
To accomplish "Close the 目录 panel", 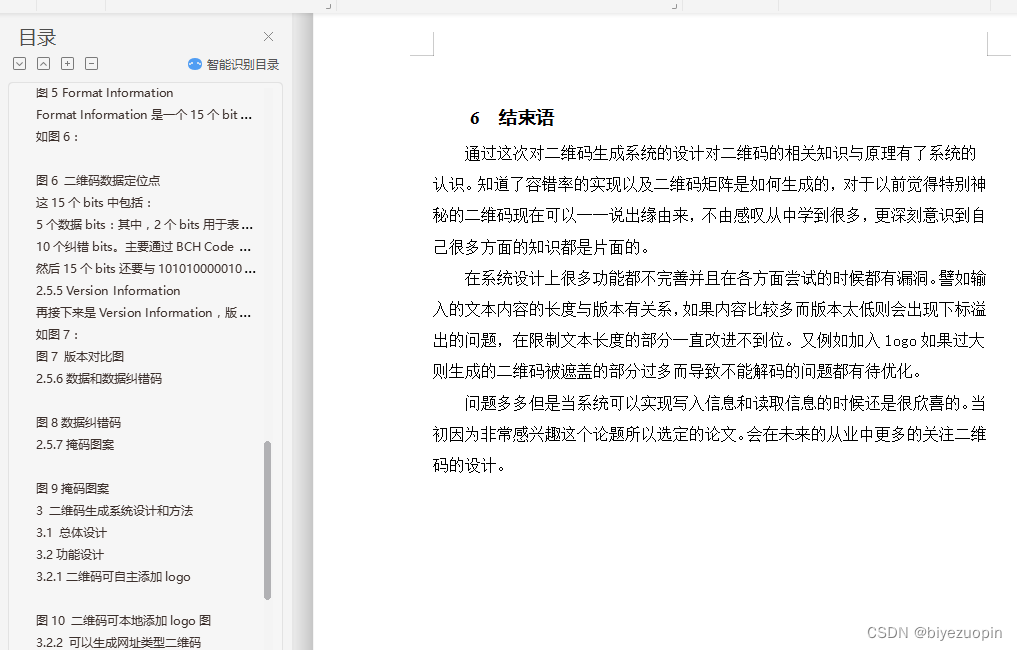I will tap(268, 36).
